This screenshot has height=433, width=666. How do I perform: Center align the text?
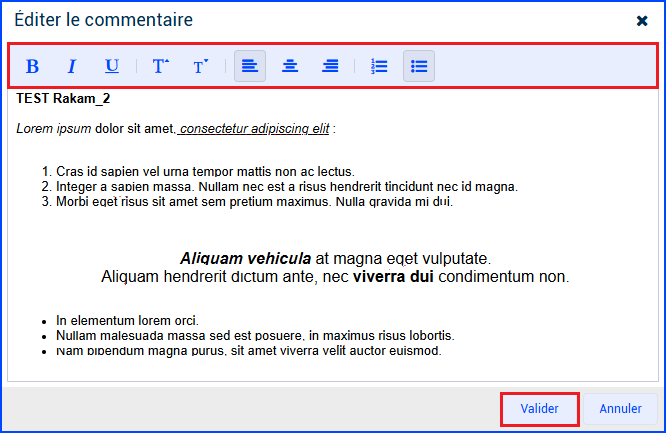click(290, 66)
